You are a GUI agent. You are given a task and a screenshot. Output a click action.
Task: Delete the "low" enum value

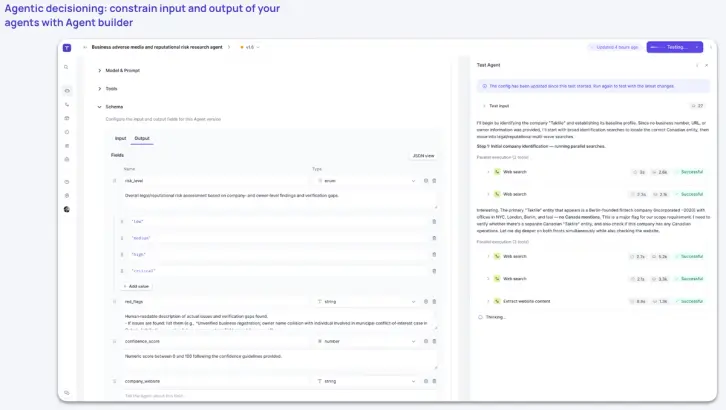434,222
